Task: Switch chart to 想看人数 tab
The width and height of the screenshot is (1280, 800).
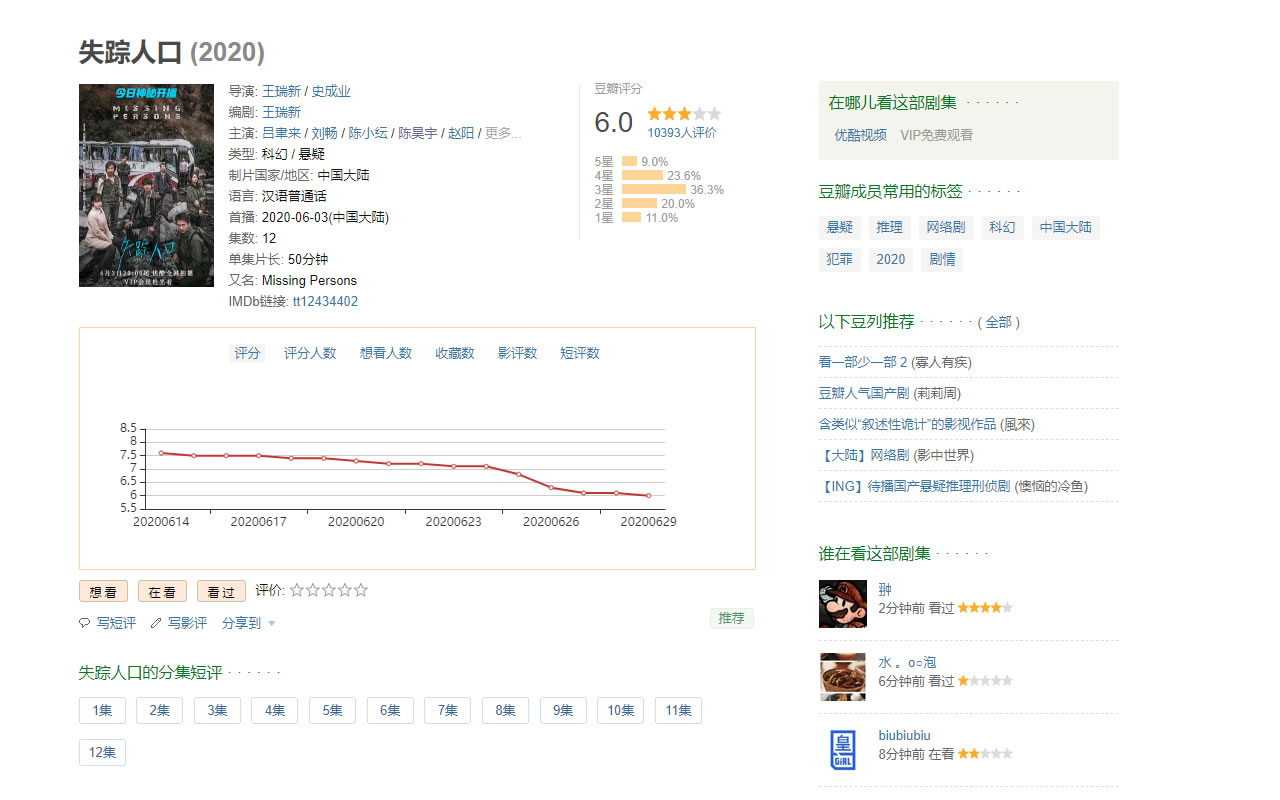Action: click(386, 353)
